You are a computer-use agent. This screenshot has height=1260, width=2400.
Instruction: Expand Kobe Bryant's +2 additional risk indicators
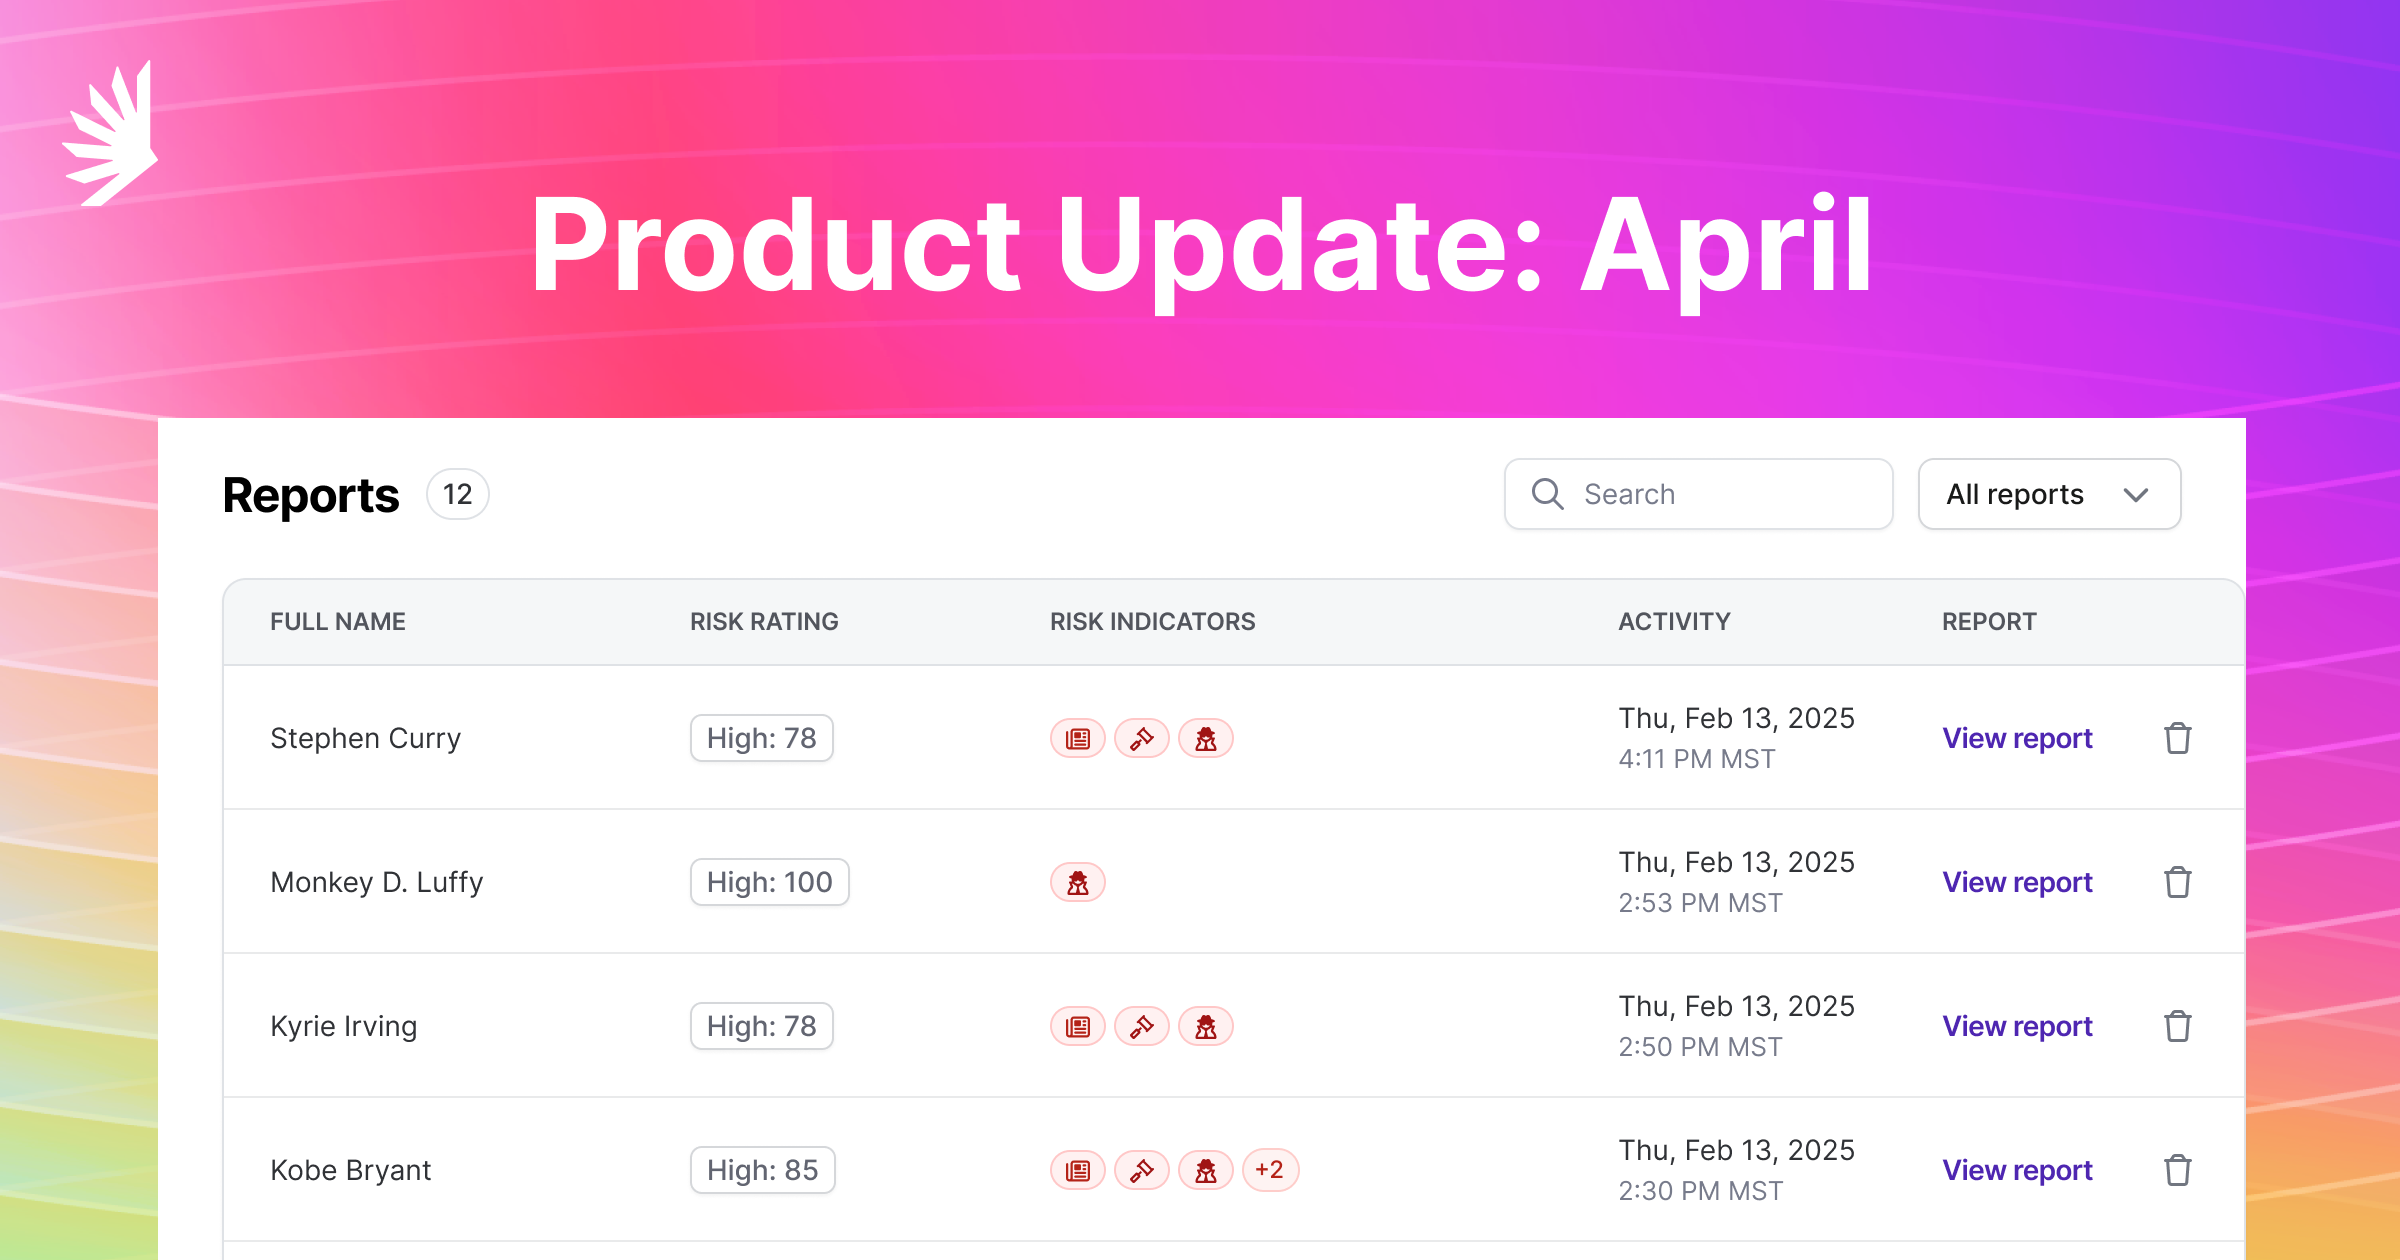1270,1170
